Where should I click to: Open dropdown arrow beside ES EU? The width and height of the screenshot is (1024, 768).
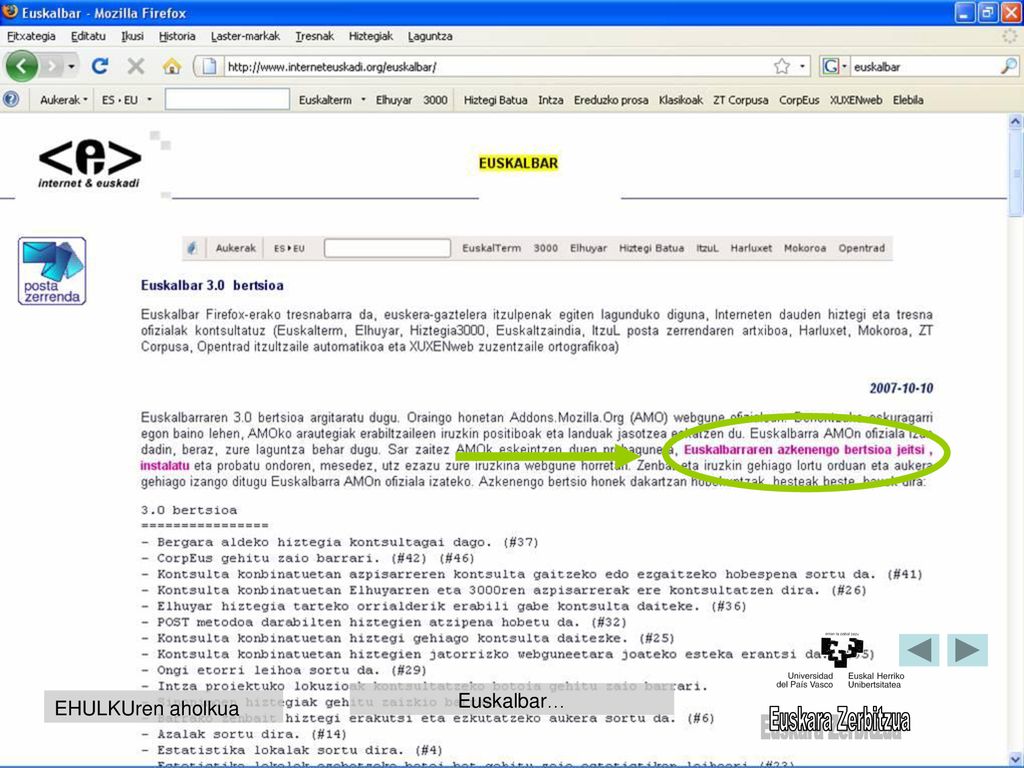click(x=149, y=100)
